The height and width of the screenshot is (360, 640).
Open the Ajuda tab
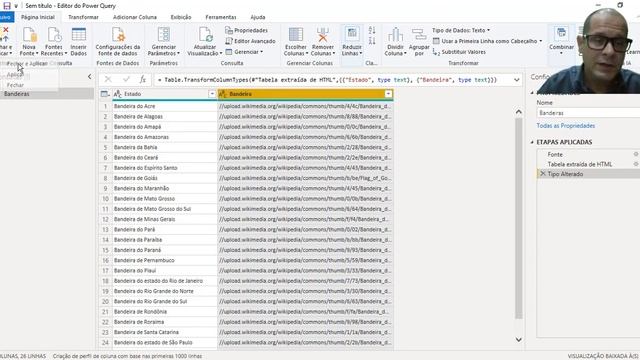[258, 17]
